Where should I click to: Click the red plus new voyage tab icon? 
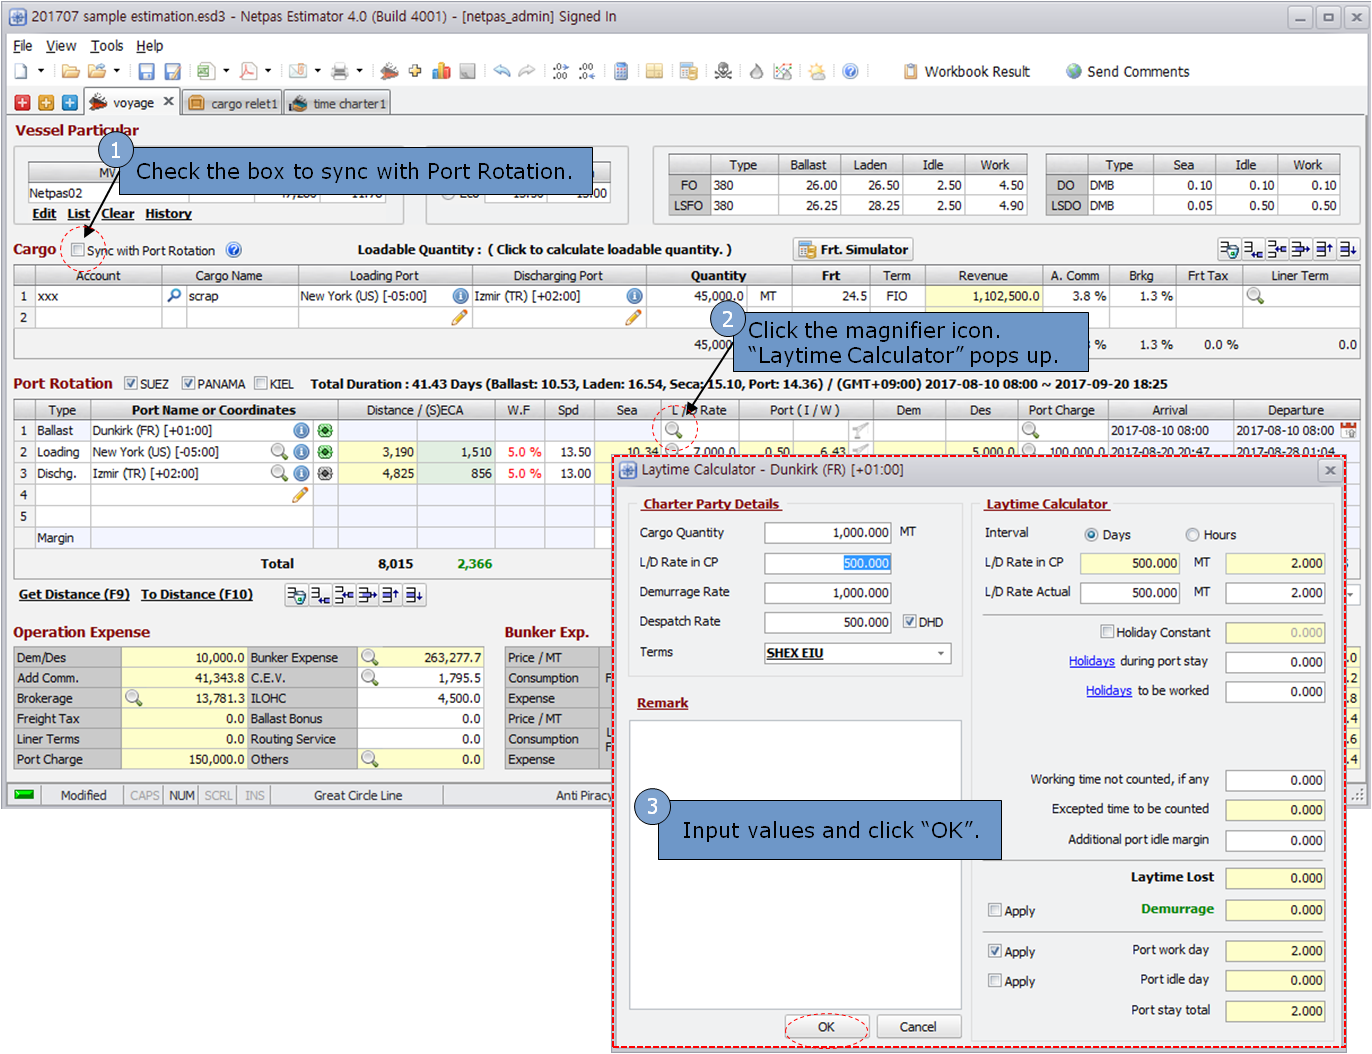click(x=22, y=102)
